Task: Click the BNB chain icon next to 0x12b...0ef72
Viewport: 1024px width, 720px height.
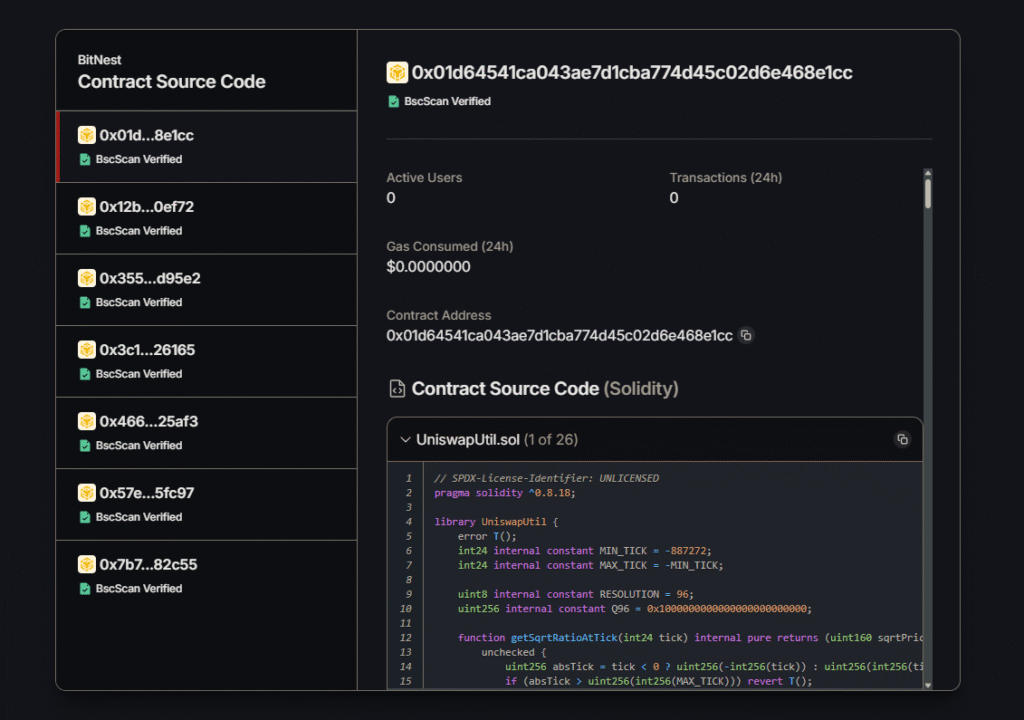Action: [x=87, y=206]
